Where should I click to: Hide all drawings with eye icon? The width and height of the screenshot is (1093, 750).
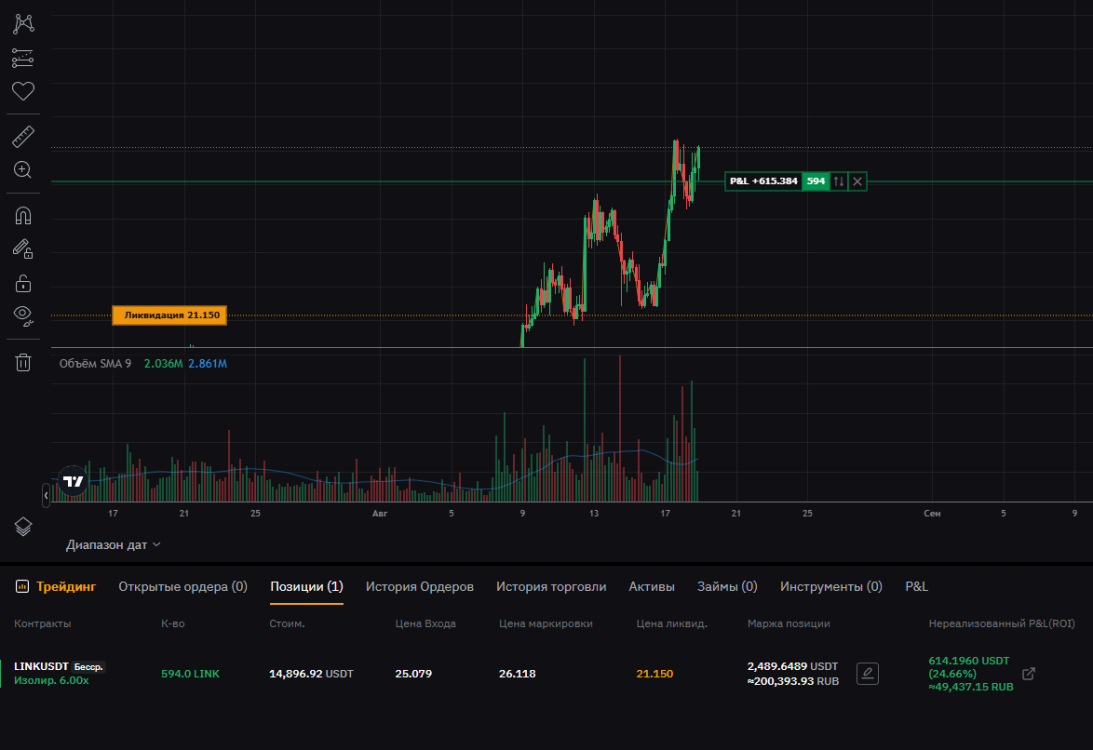click(x=23, y=317)
